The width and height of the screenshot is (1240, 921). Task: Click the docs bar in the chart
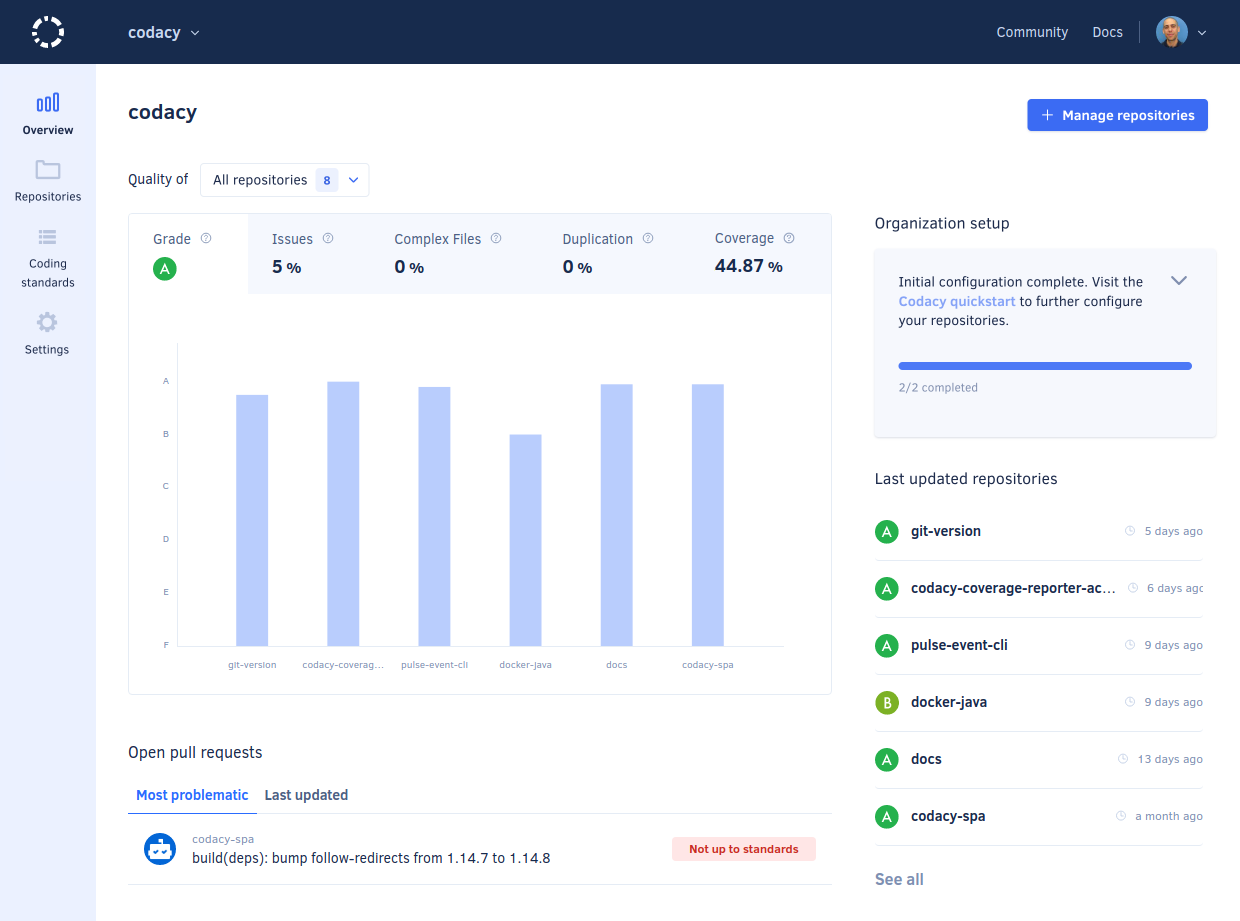pyautogui.click(x=616, y=515)
